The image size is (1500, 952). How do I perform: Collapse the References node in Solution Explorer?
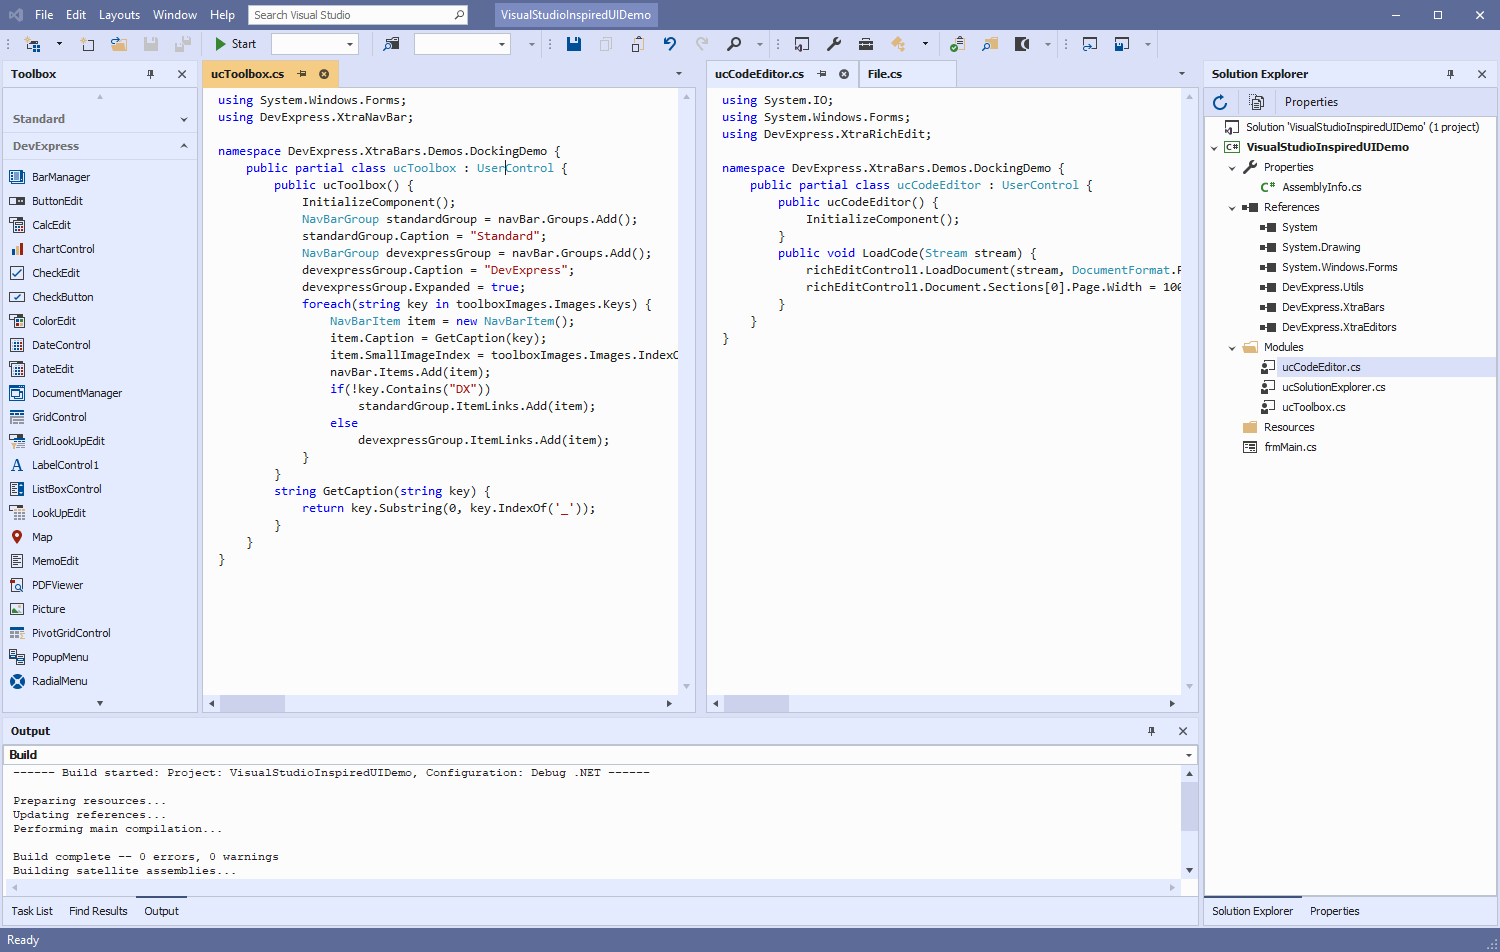(1232, 207)
